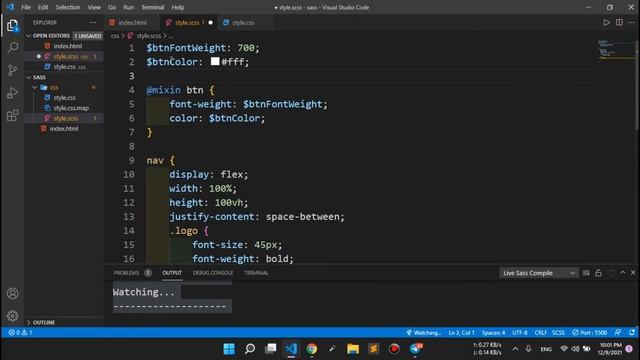The width and height of the screenshot is (640, 360).
Task: Open the View menu
Action: pyautogui.click(x=94, y=7)
